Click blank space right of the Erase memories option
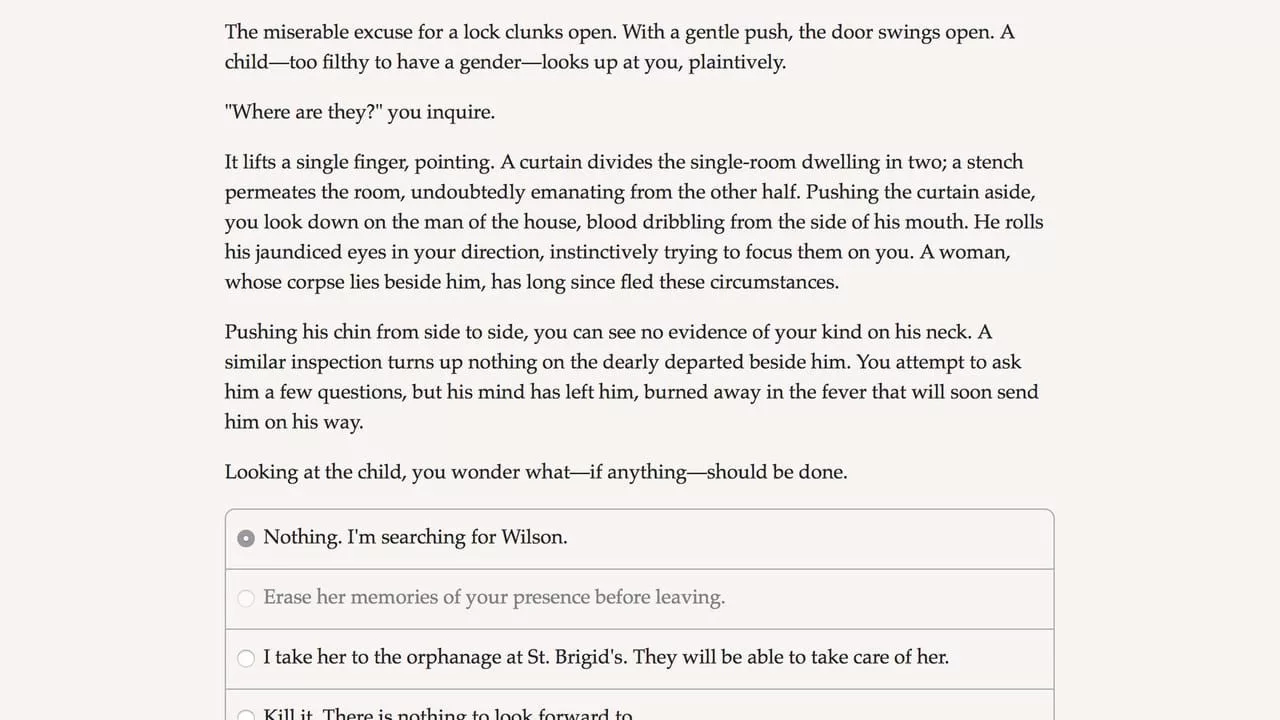This screenshot has width=1280, height=720. coord(890,598)
